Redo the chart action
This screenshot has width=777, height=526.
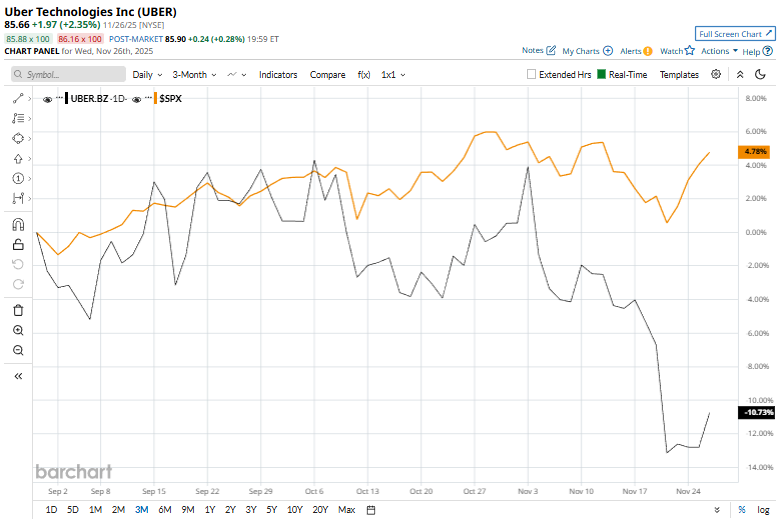click(18, 284)
